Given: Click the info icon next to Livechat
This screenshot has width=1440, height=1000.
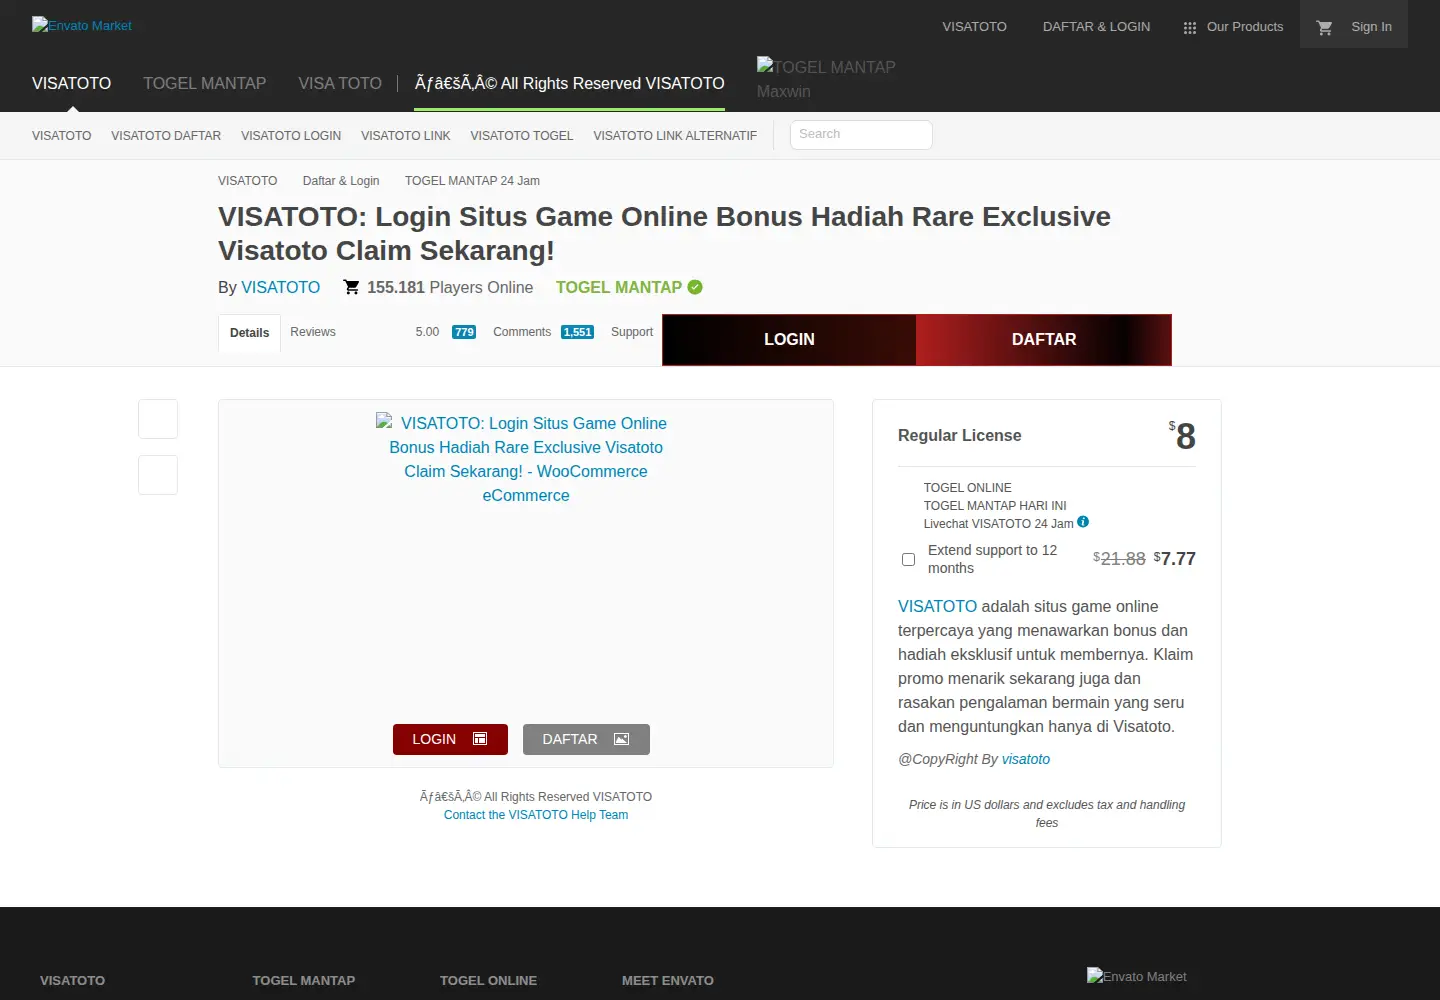Looking at the screenshot, I should (1083, 522).
